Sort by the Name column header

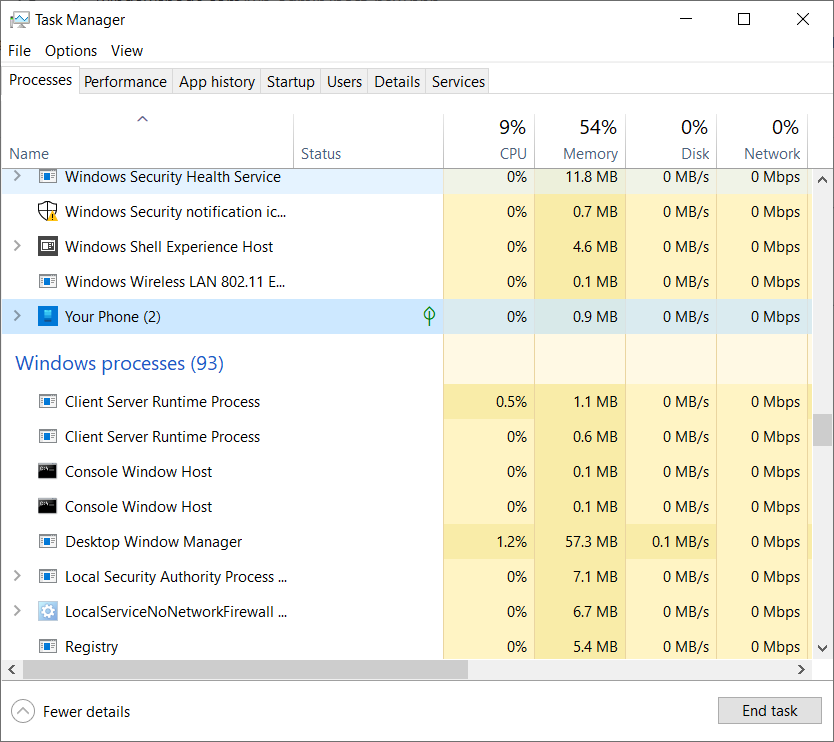click(147, 140)
